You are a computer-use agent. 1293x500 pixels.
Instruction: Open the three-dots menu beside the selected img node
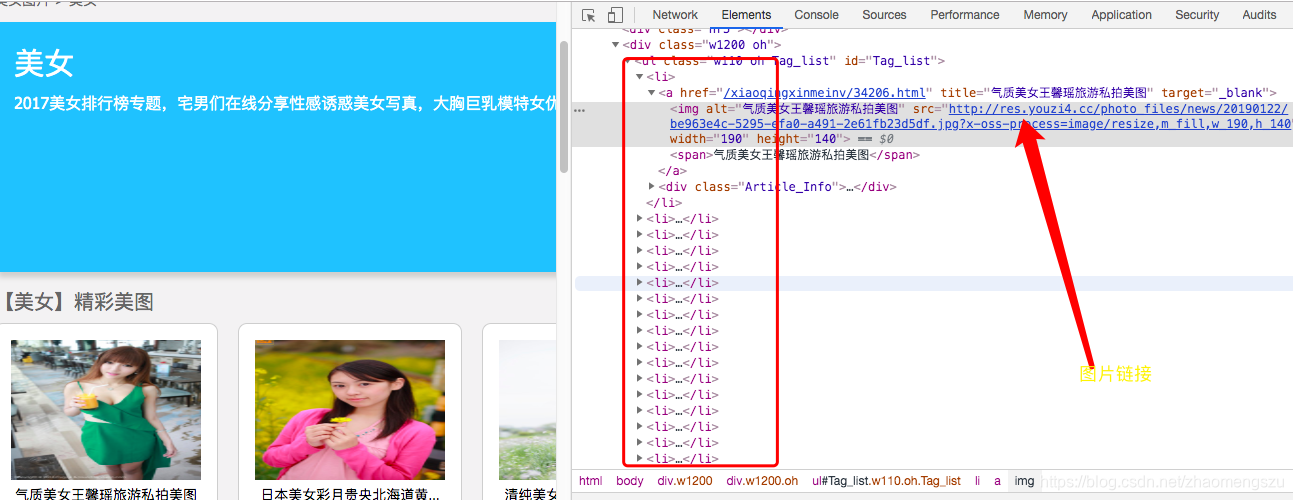(x=579, y=109)
